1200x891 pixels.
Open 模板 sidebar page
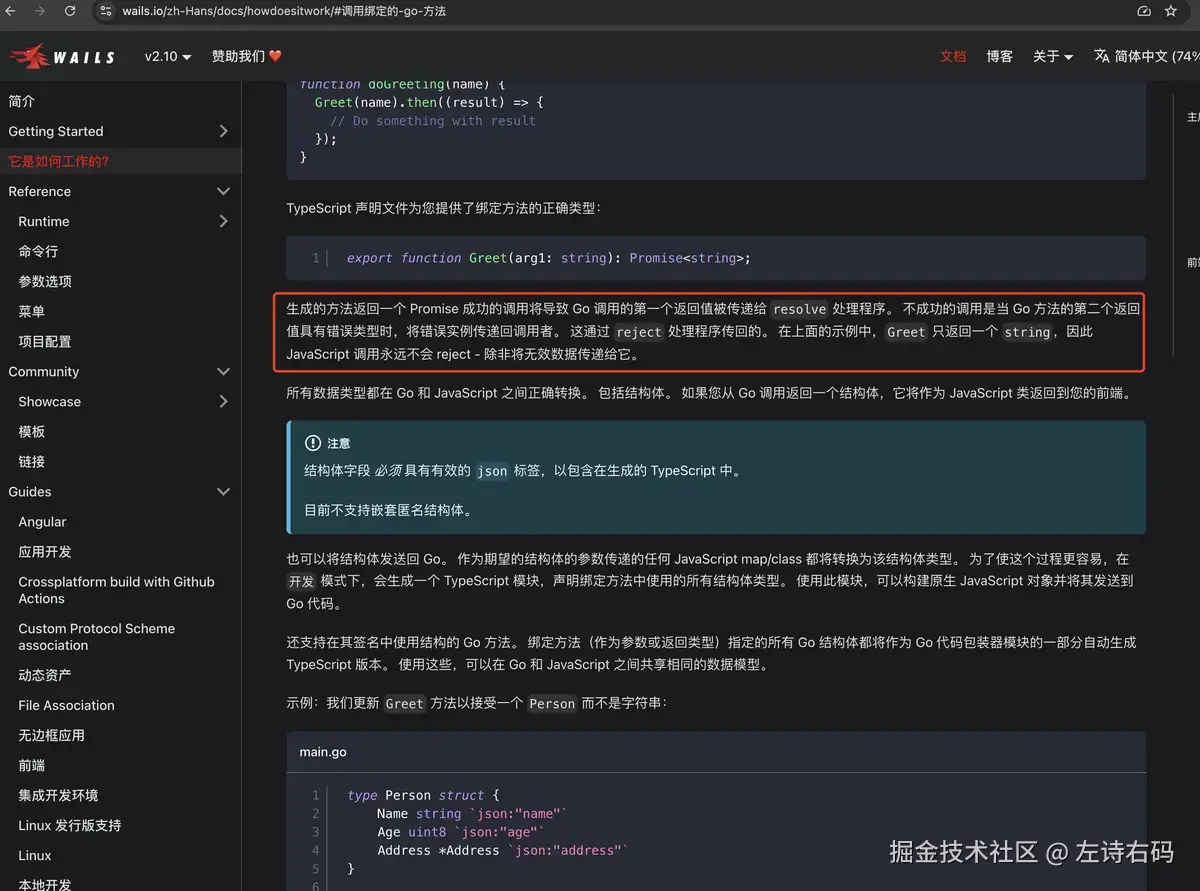point(32,431)
